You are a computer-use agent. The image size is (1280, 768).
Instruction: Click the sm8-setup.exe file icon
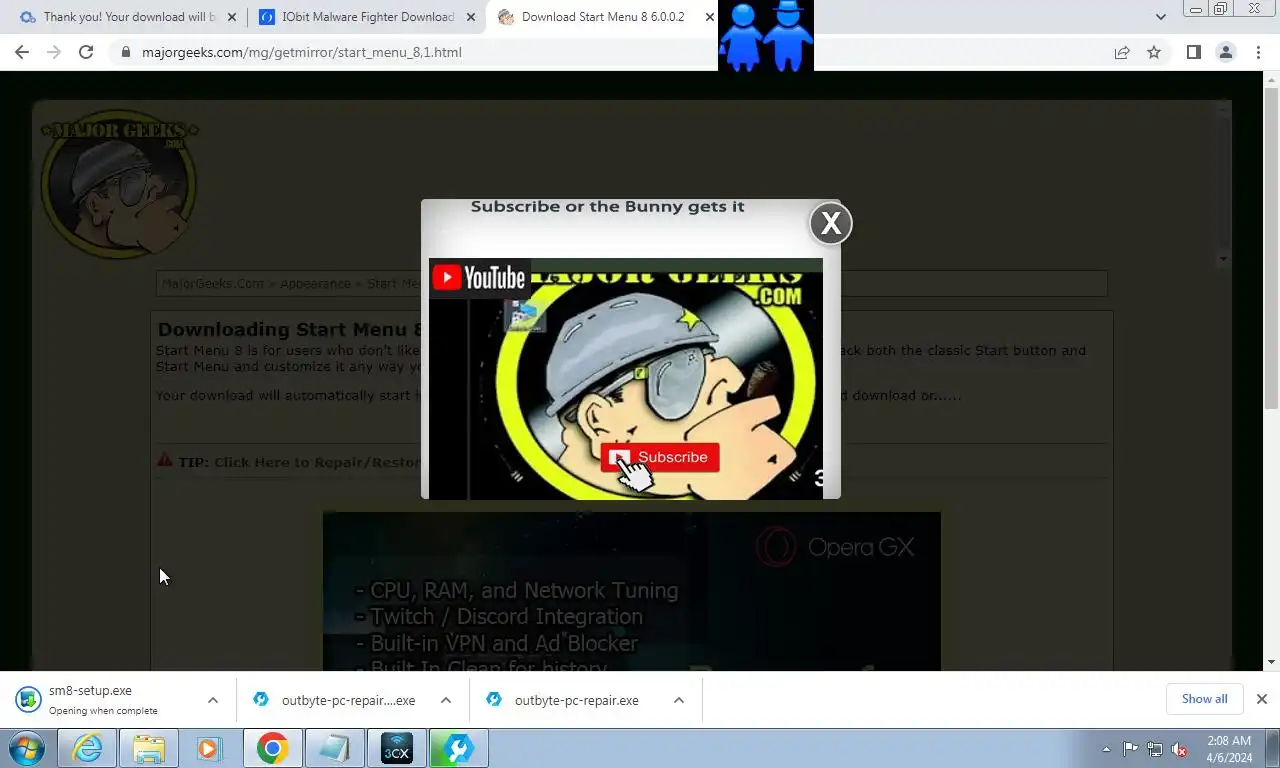[28, 699]
